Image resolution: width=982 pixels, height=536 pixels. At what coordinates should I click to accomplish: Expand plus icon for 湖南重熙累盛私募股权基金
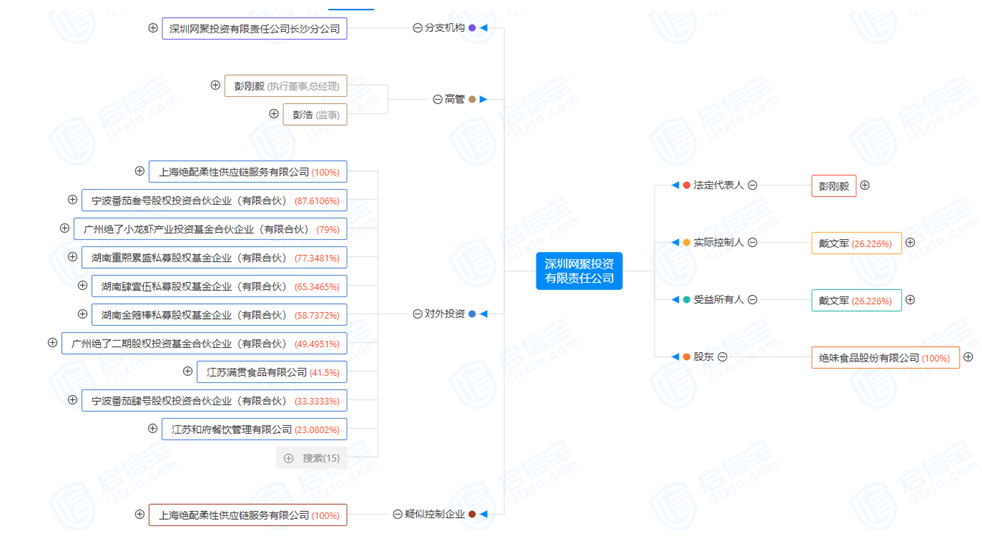(x=73, y=256)
